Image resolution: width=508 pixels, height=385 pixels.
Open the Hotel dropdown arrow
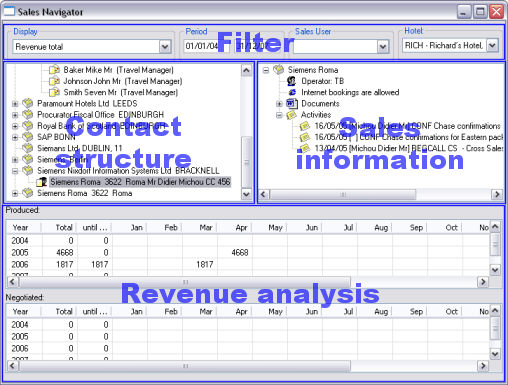(x=492, y=45)
